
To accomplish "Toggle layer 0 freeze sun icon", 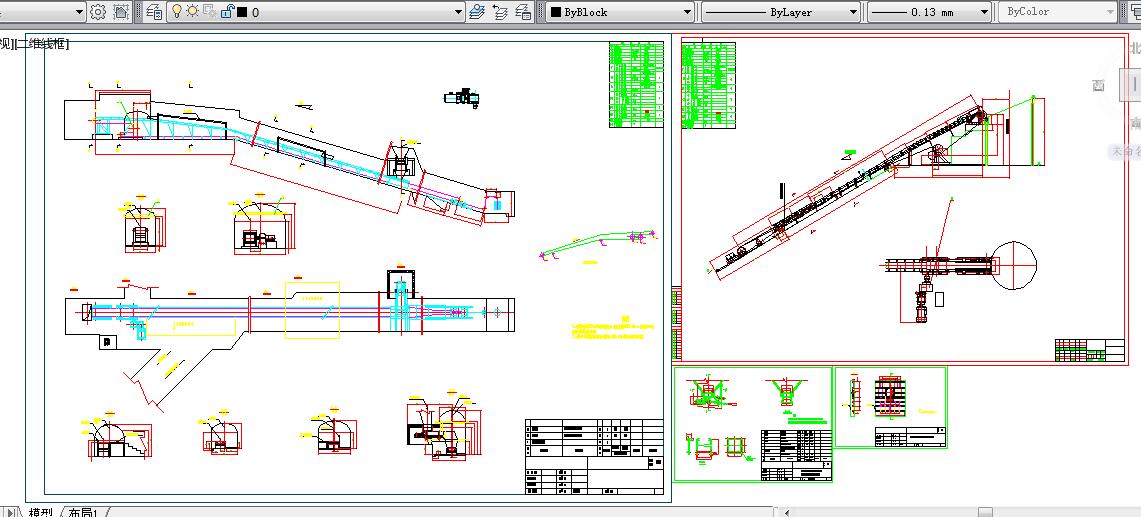I will click(x=193, y=12).
